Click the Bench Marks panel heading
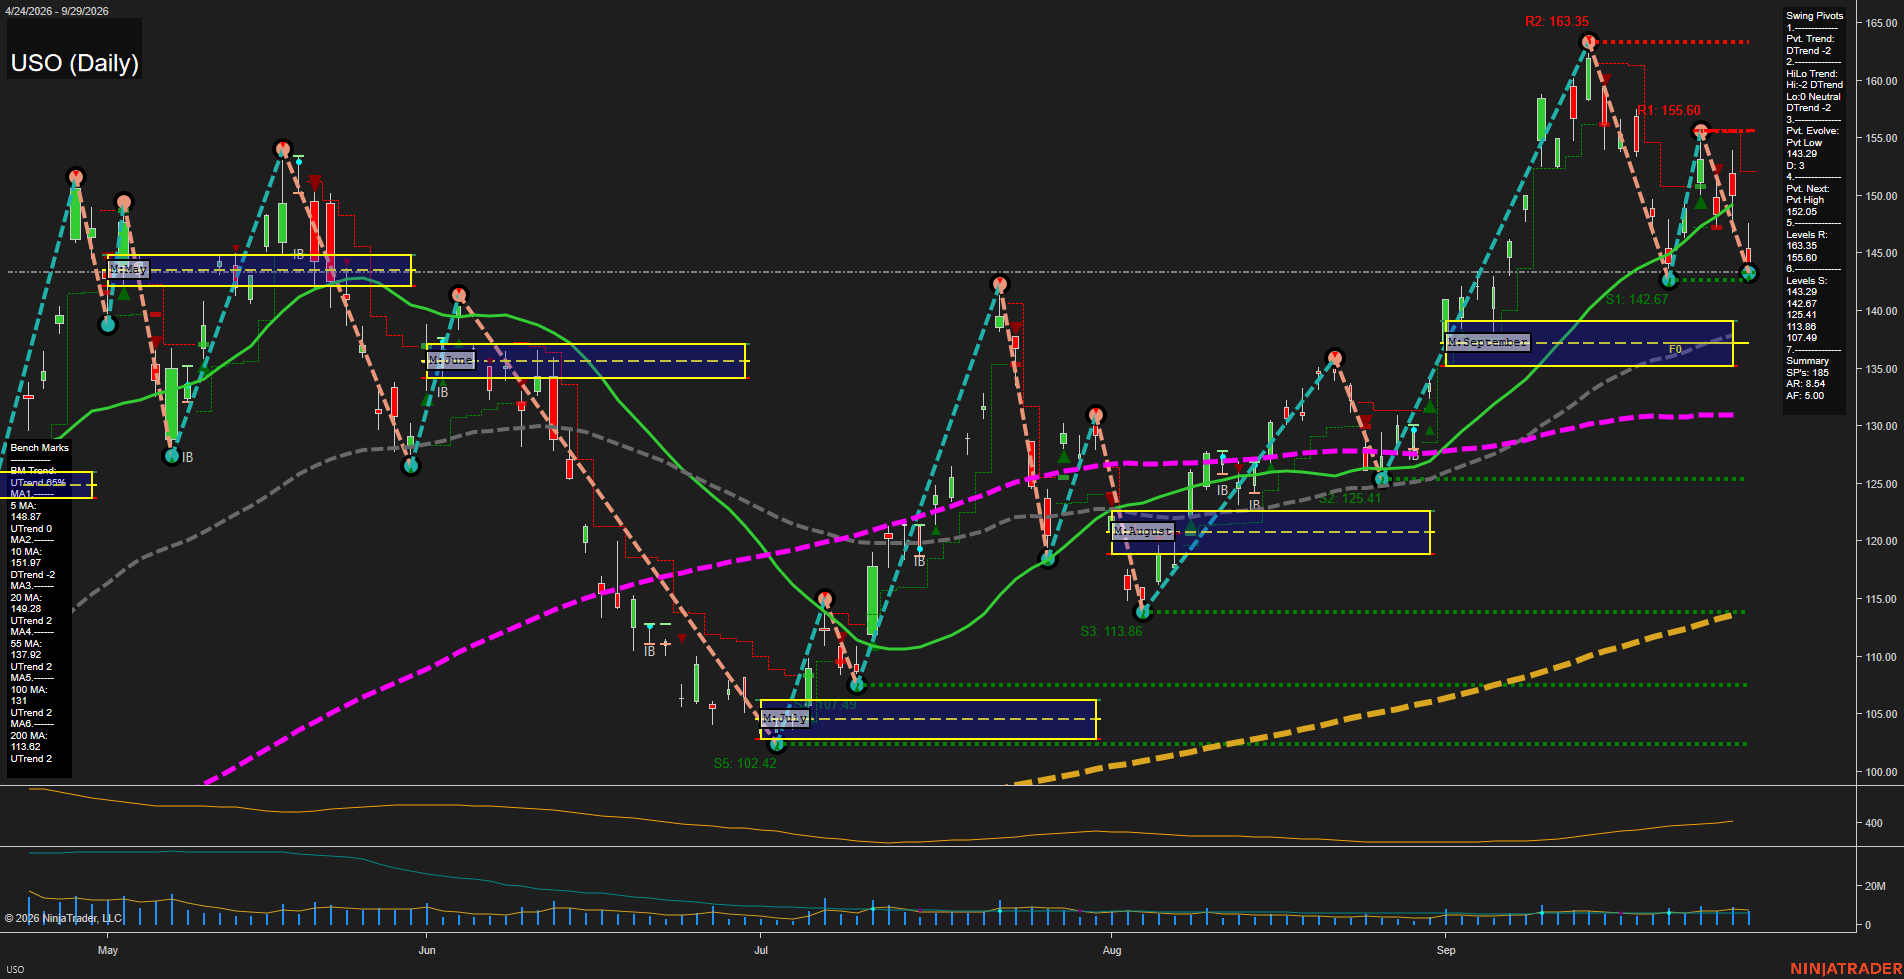The width and height of the screenshot is (1904, 979). coord(40,448)
